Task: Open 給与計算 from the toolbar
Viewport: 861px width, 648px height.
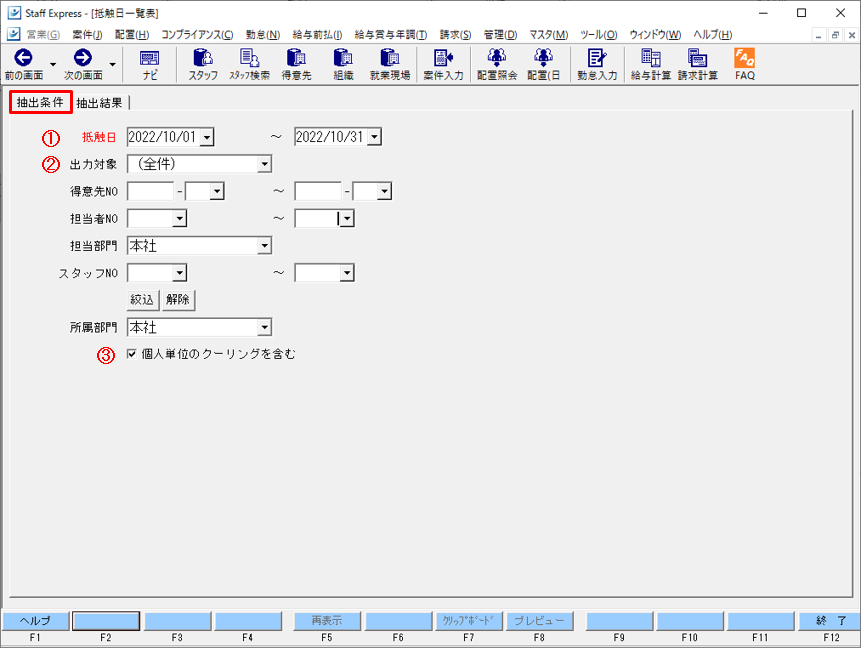Action: click(x=651, y=64)
